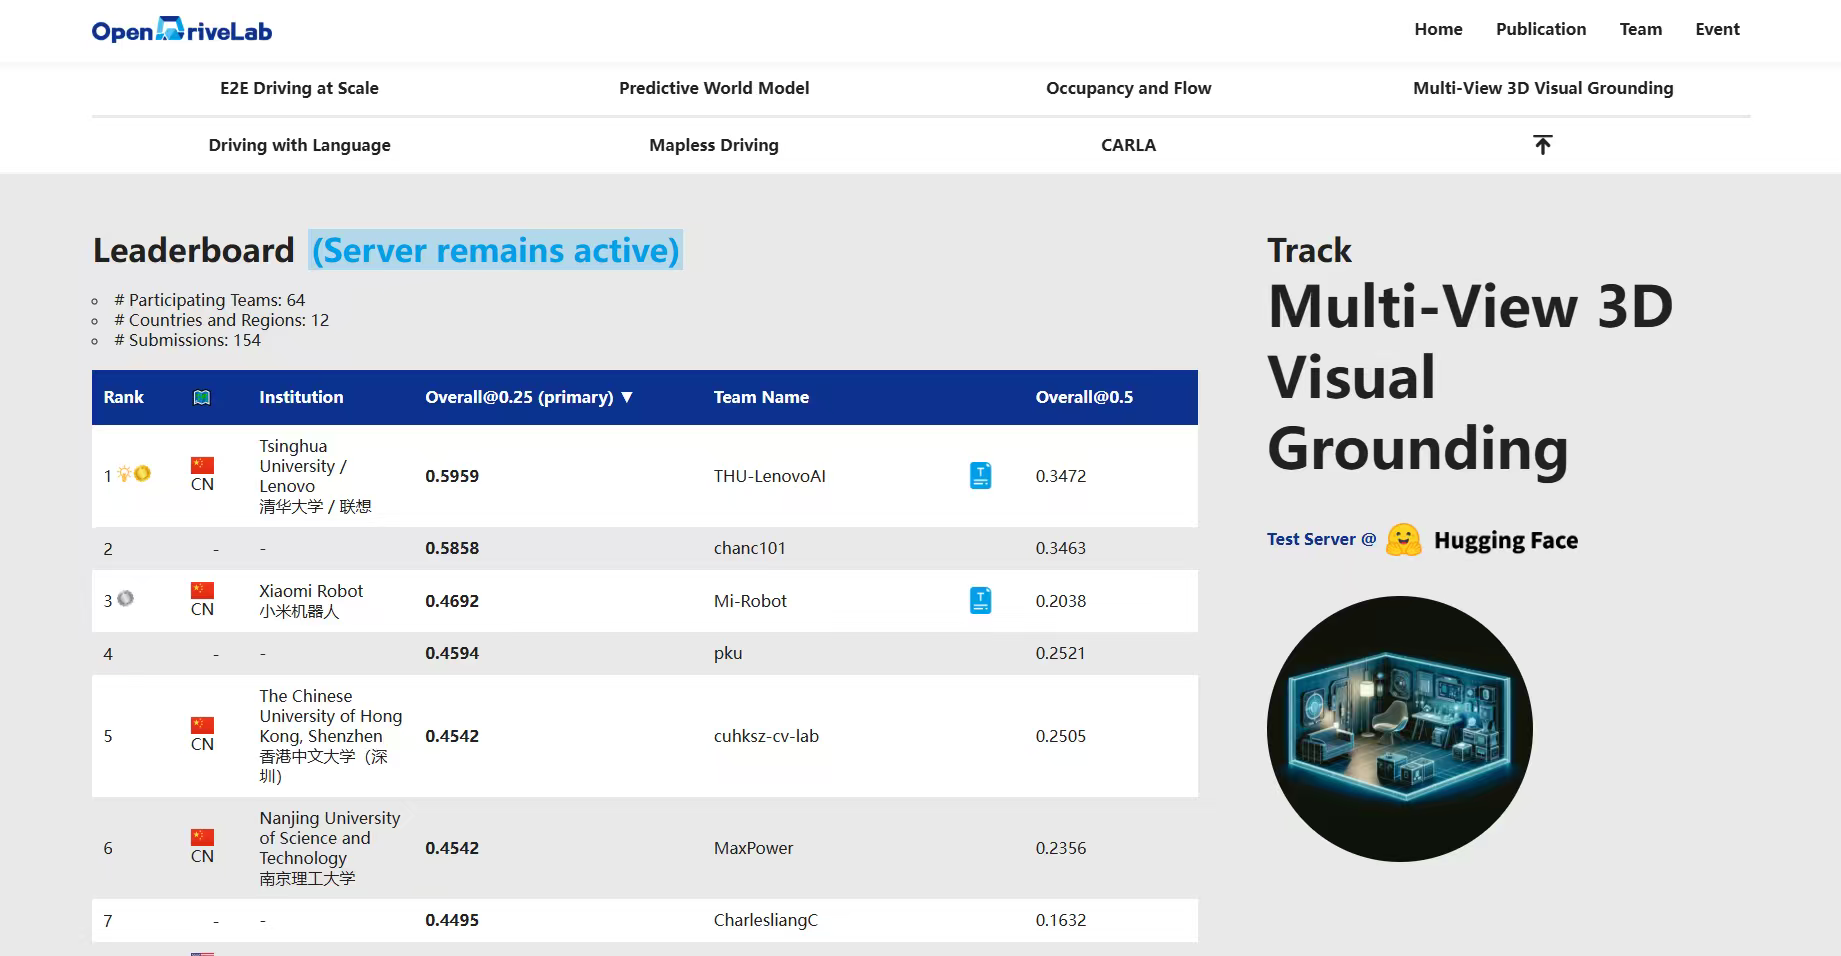Screen dimensions: 1841x956
Task: Click the China flag for CUHK Shenzhen row
Action: 203,725
